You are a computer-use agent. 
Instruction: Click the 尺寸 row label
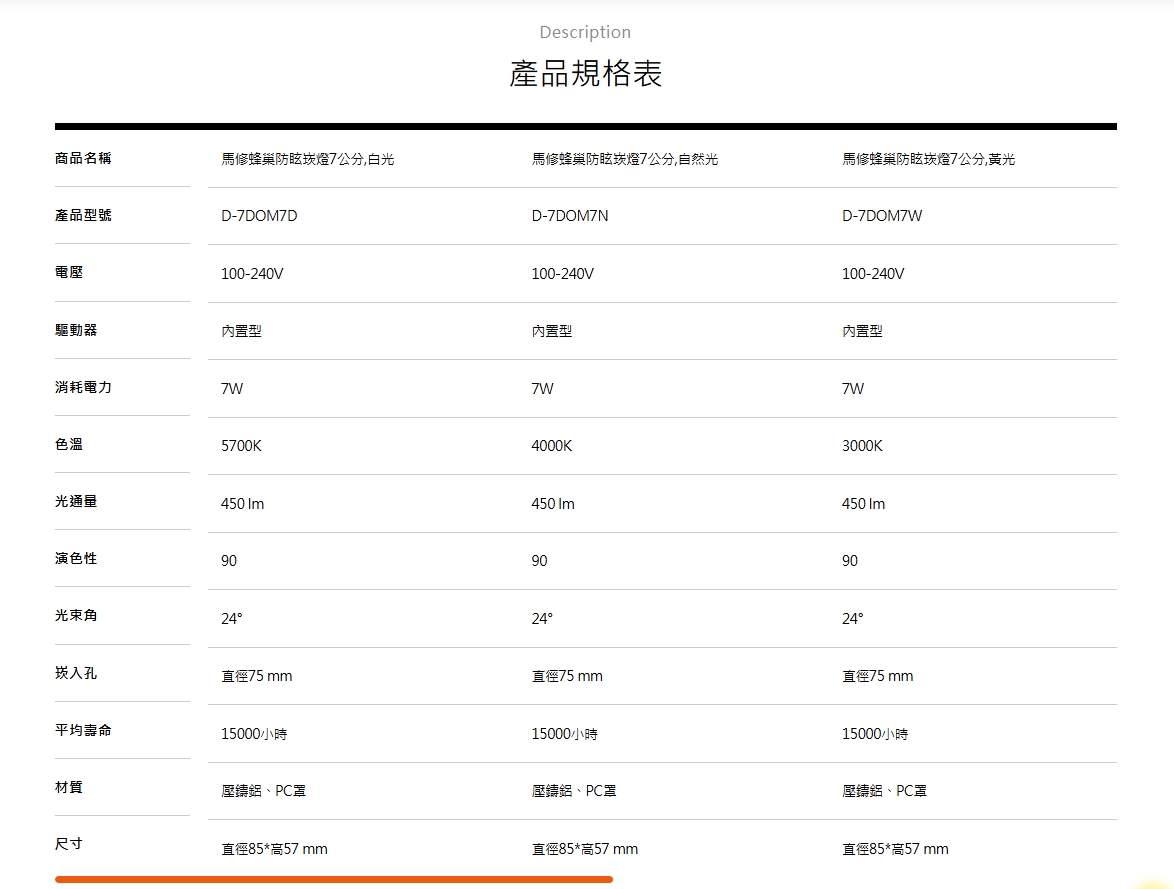69,844
